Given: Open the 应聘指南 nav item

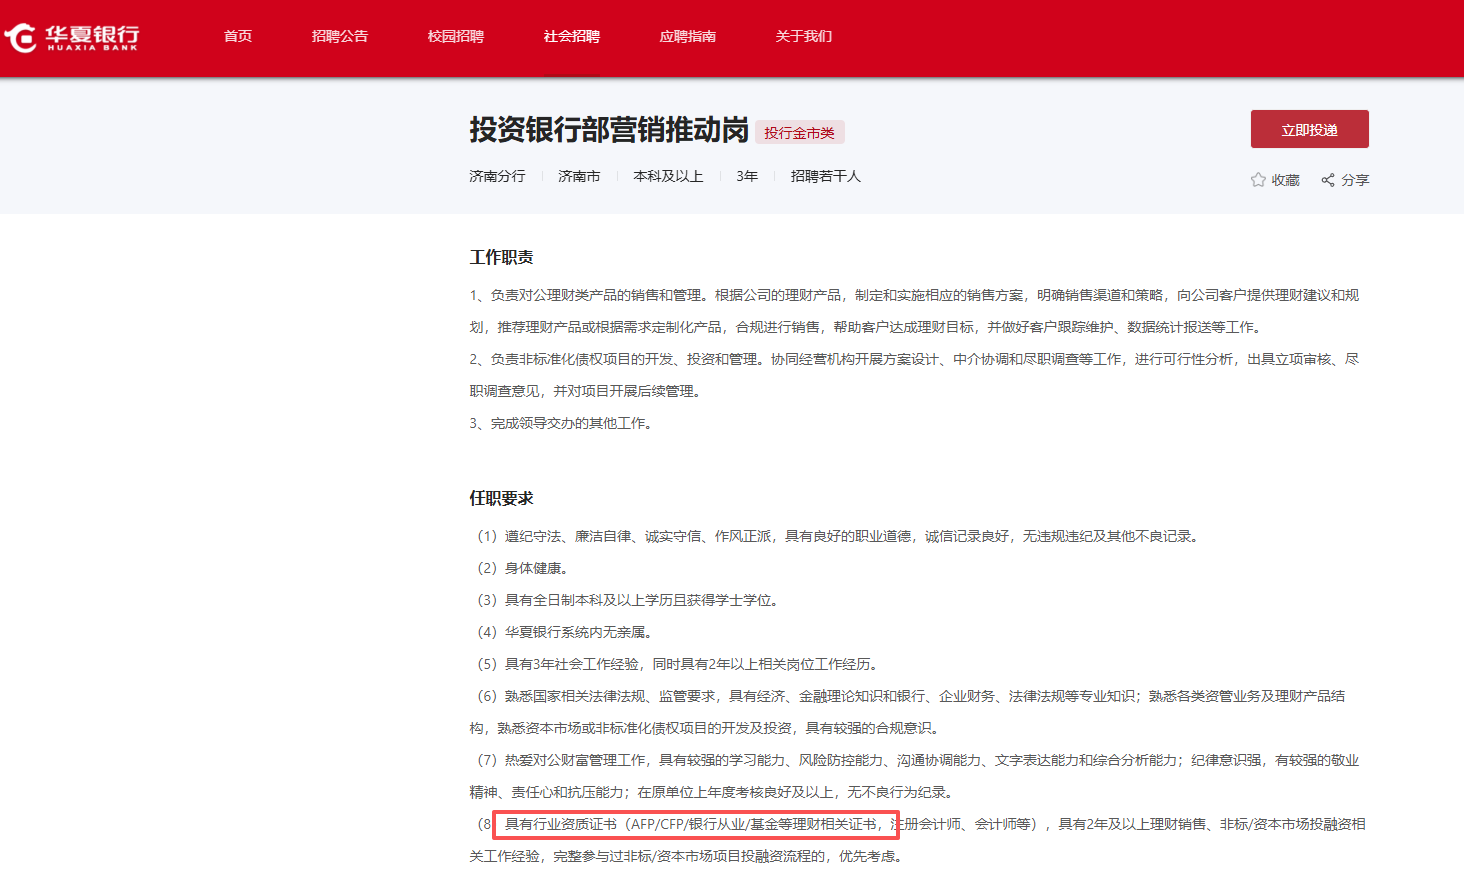Looking at the screenshot, I should pos(688,36).
